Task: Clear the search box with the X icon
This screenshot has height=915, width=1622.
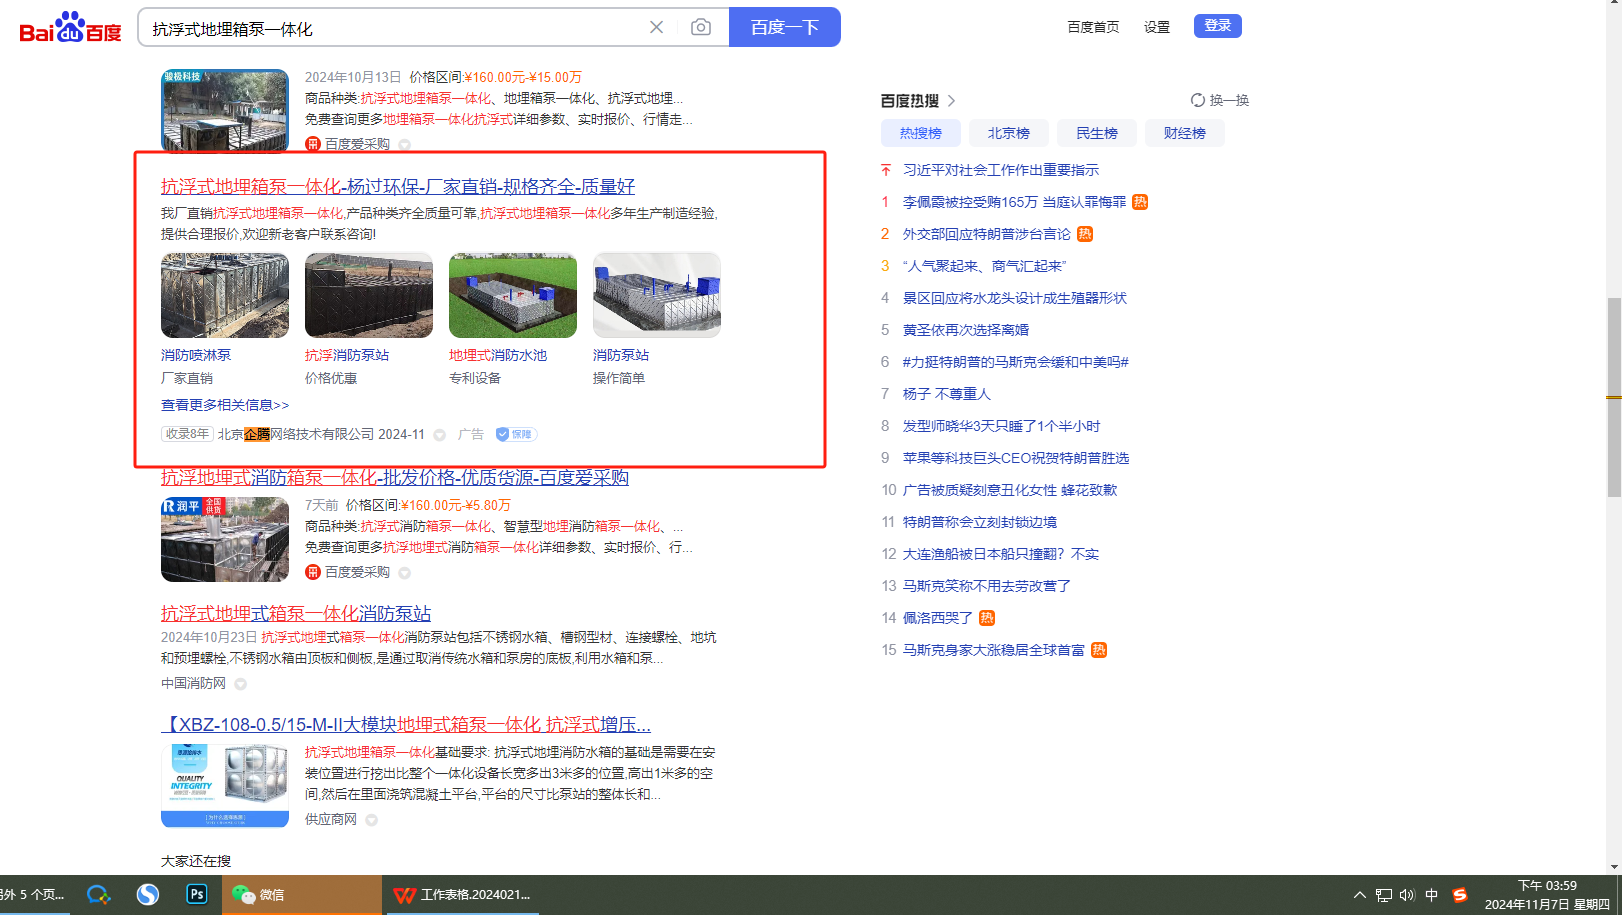Action: pyautogui.click(x=656, y=27)
